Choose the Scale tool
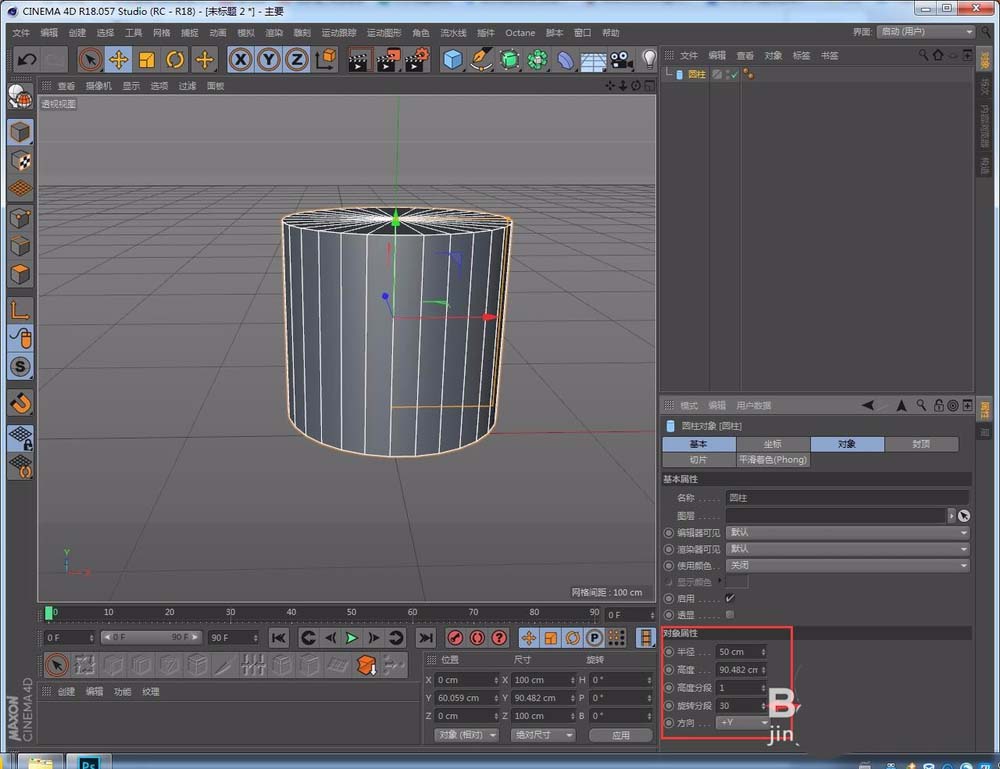 coord(147,60)
